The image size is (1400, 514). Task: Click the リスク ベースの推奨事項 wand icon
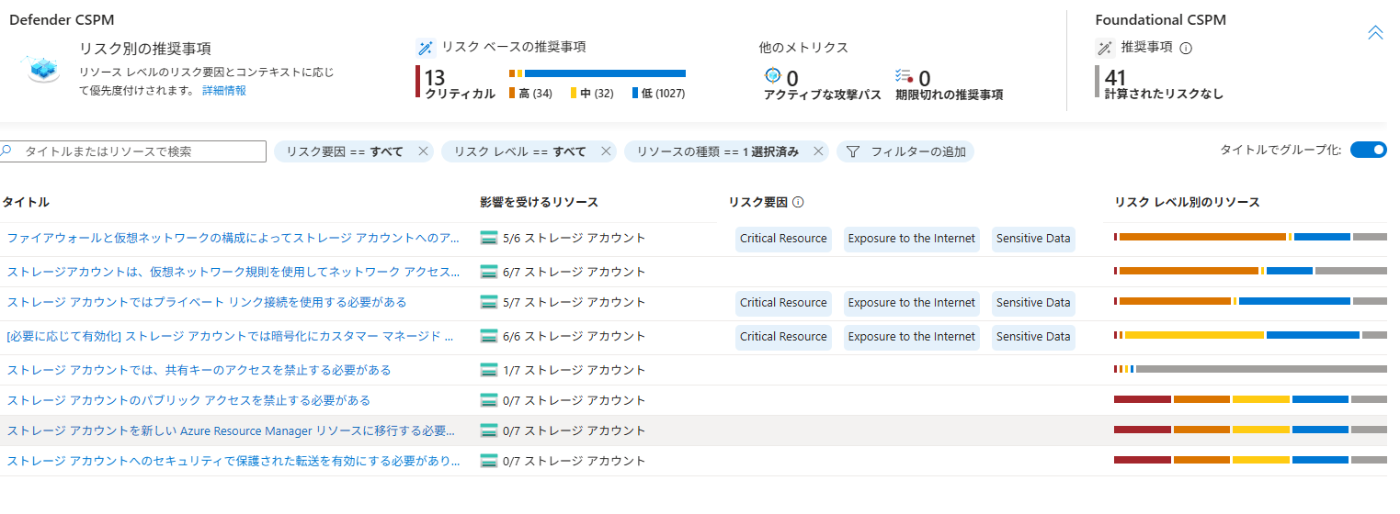[x=426, y=48]
